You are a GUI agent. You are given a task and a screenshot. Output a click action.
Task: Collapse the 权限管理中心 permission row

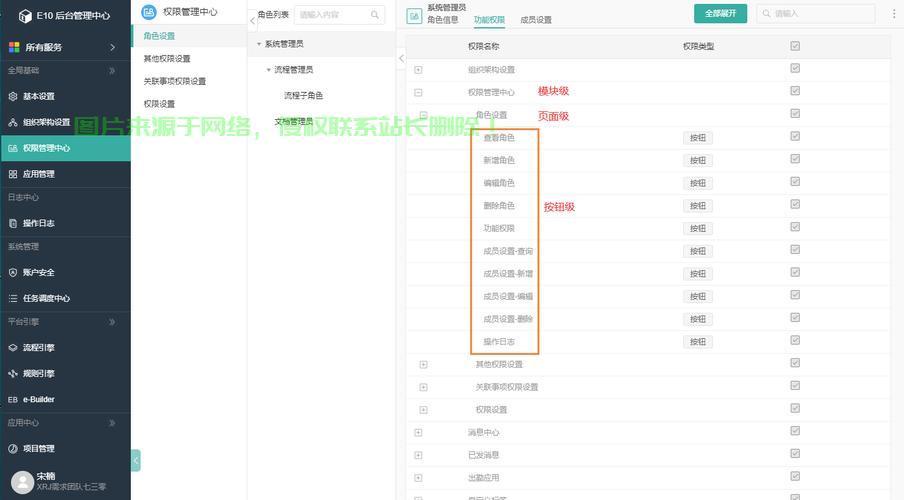(418, 92)
